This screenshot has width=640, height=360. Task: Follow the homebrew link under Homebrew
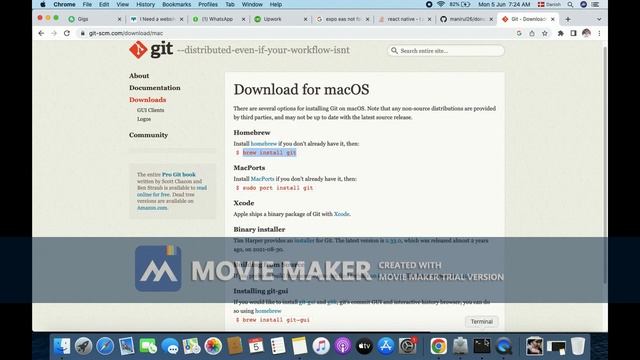pyautogui.click(x=264, y=144)
